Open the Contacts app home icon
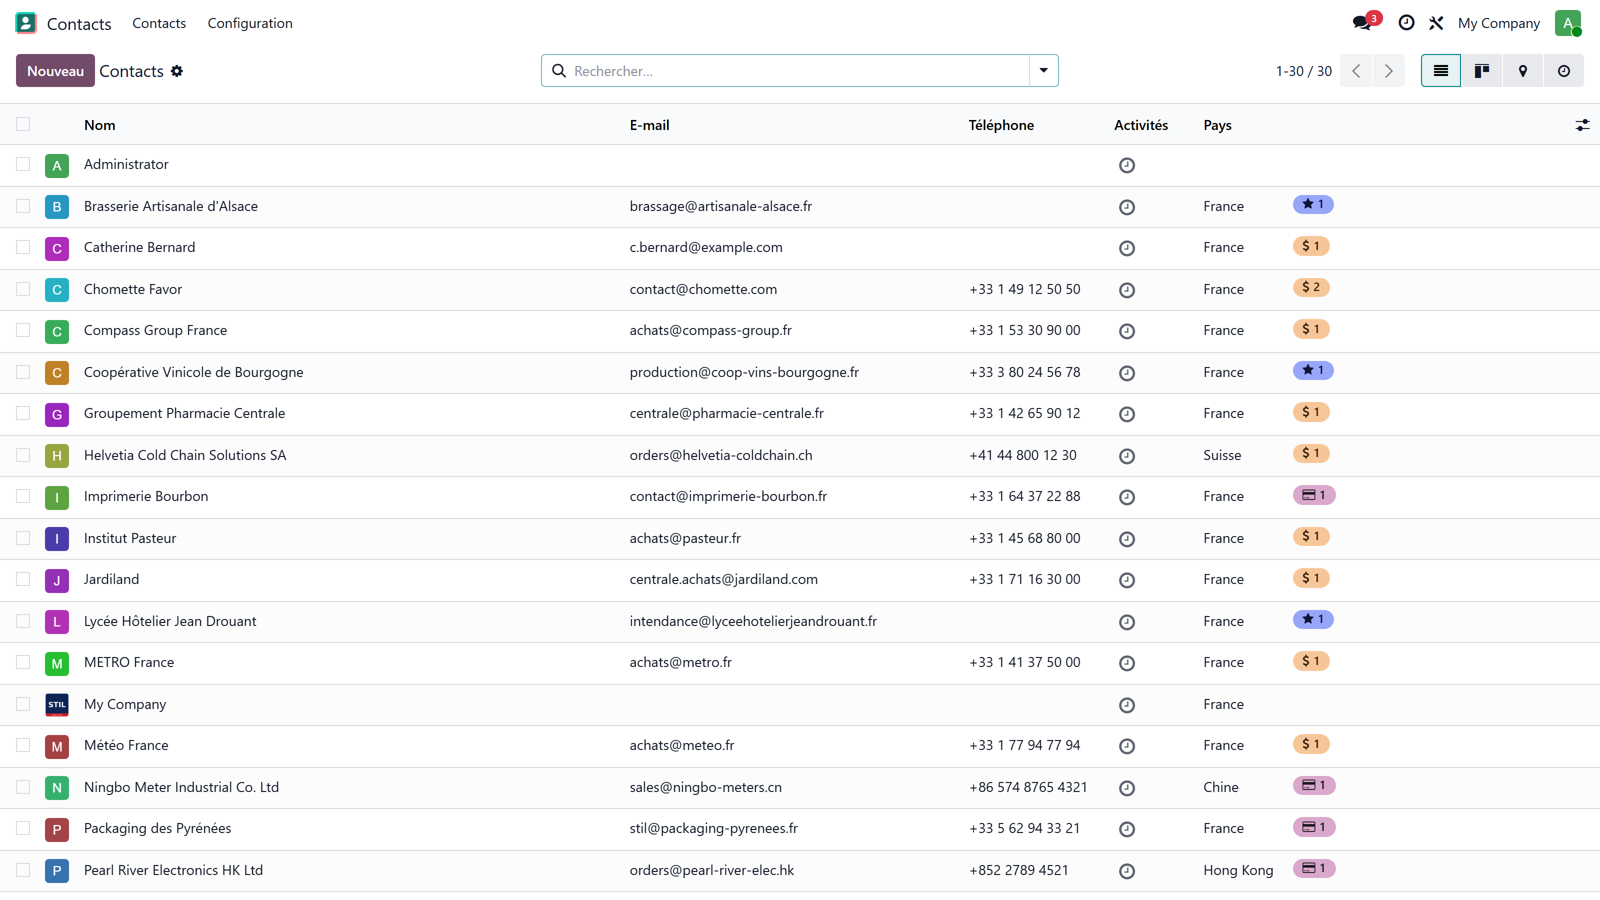 pos(26,23)
